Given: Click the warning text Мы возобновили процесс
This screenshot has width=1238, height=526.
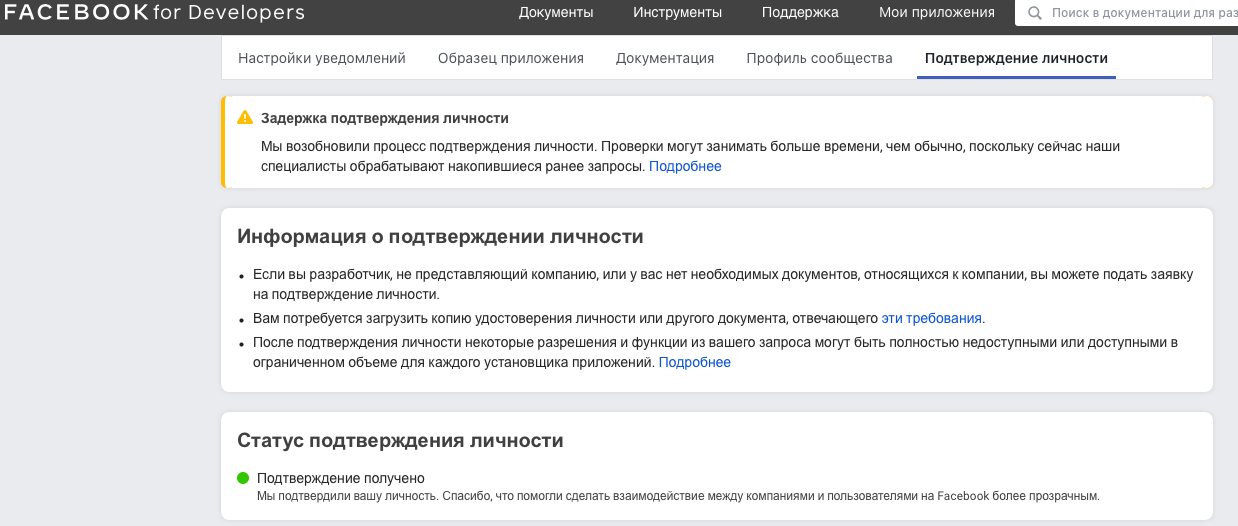Looking at the screenshot, I should coord(690,156).
